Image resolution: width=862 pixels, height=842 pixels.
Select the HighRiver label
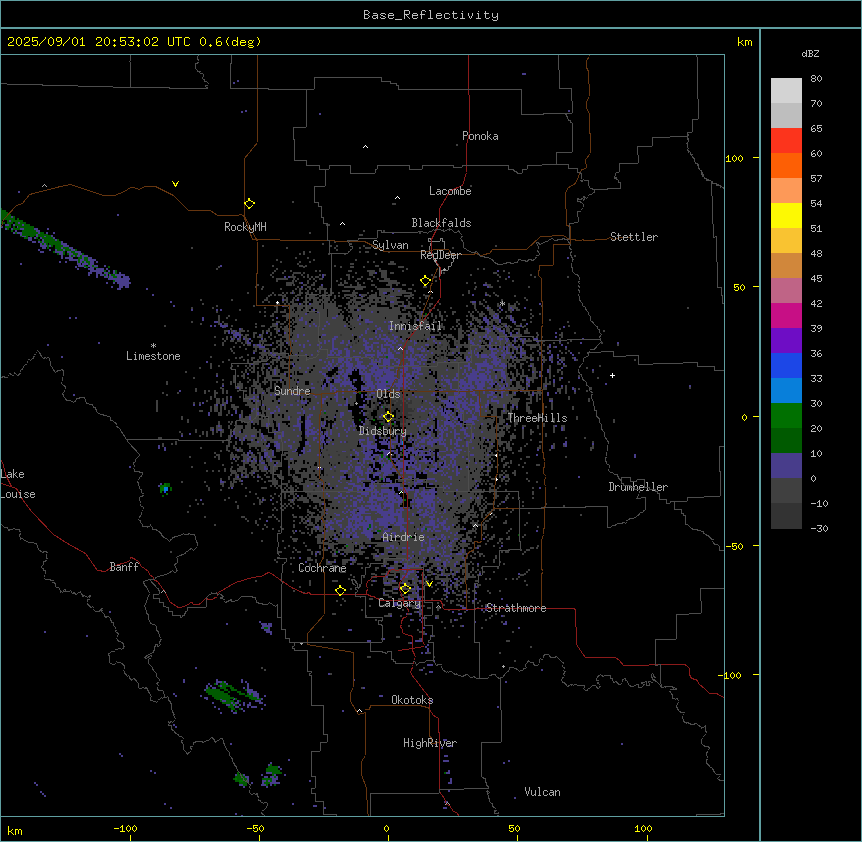point(430,743)
